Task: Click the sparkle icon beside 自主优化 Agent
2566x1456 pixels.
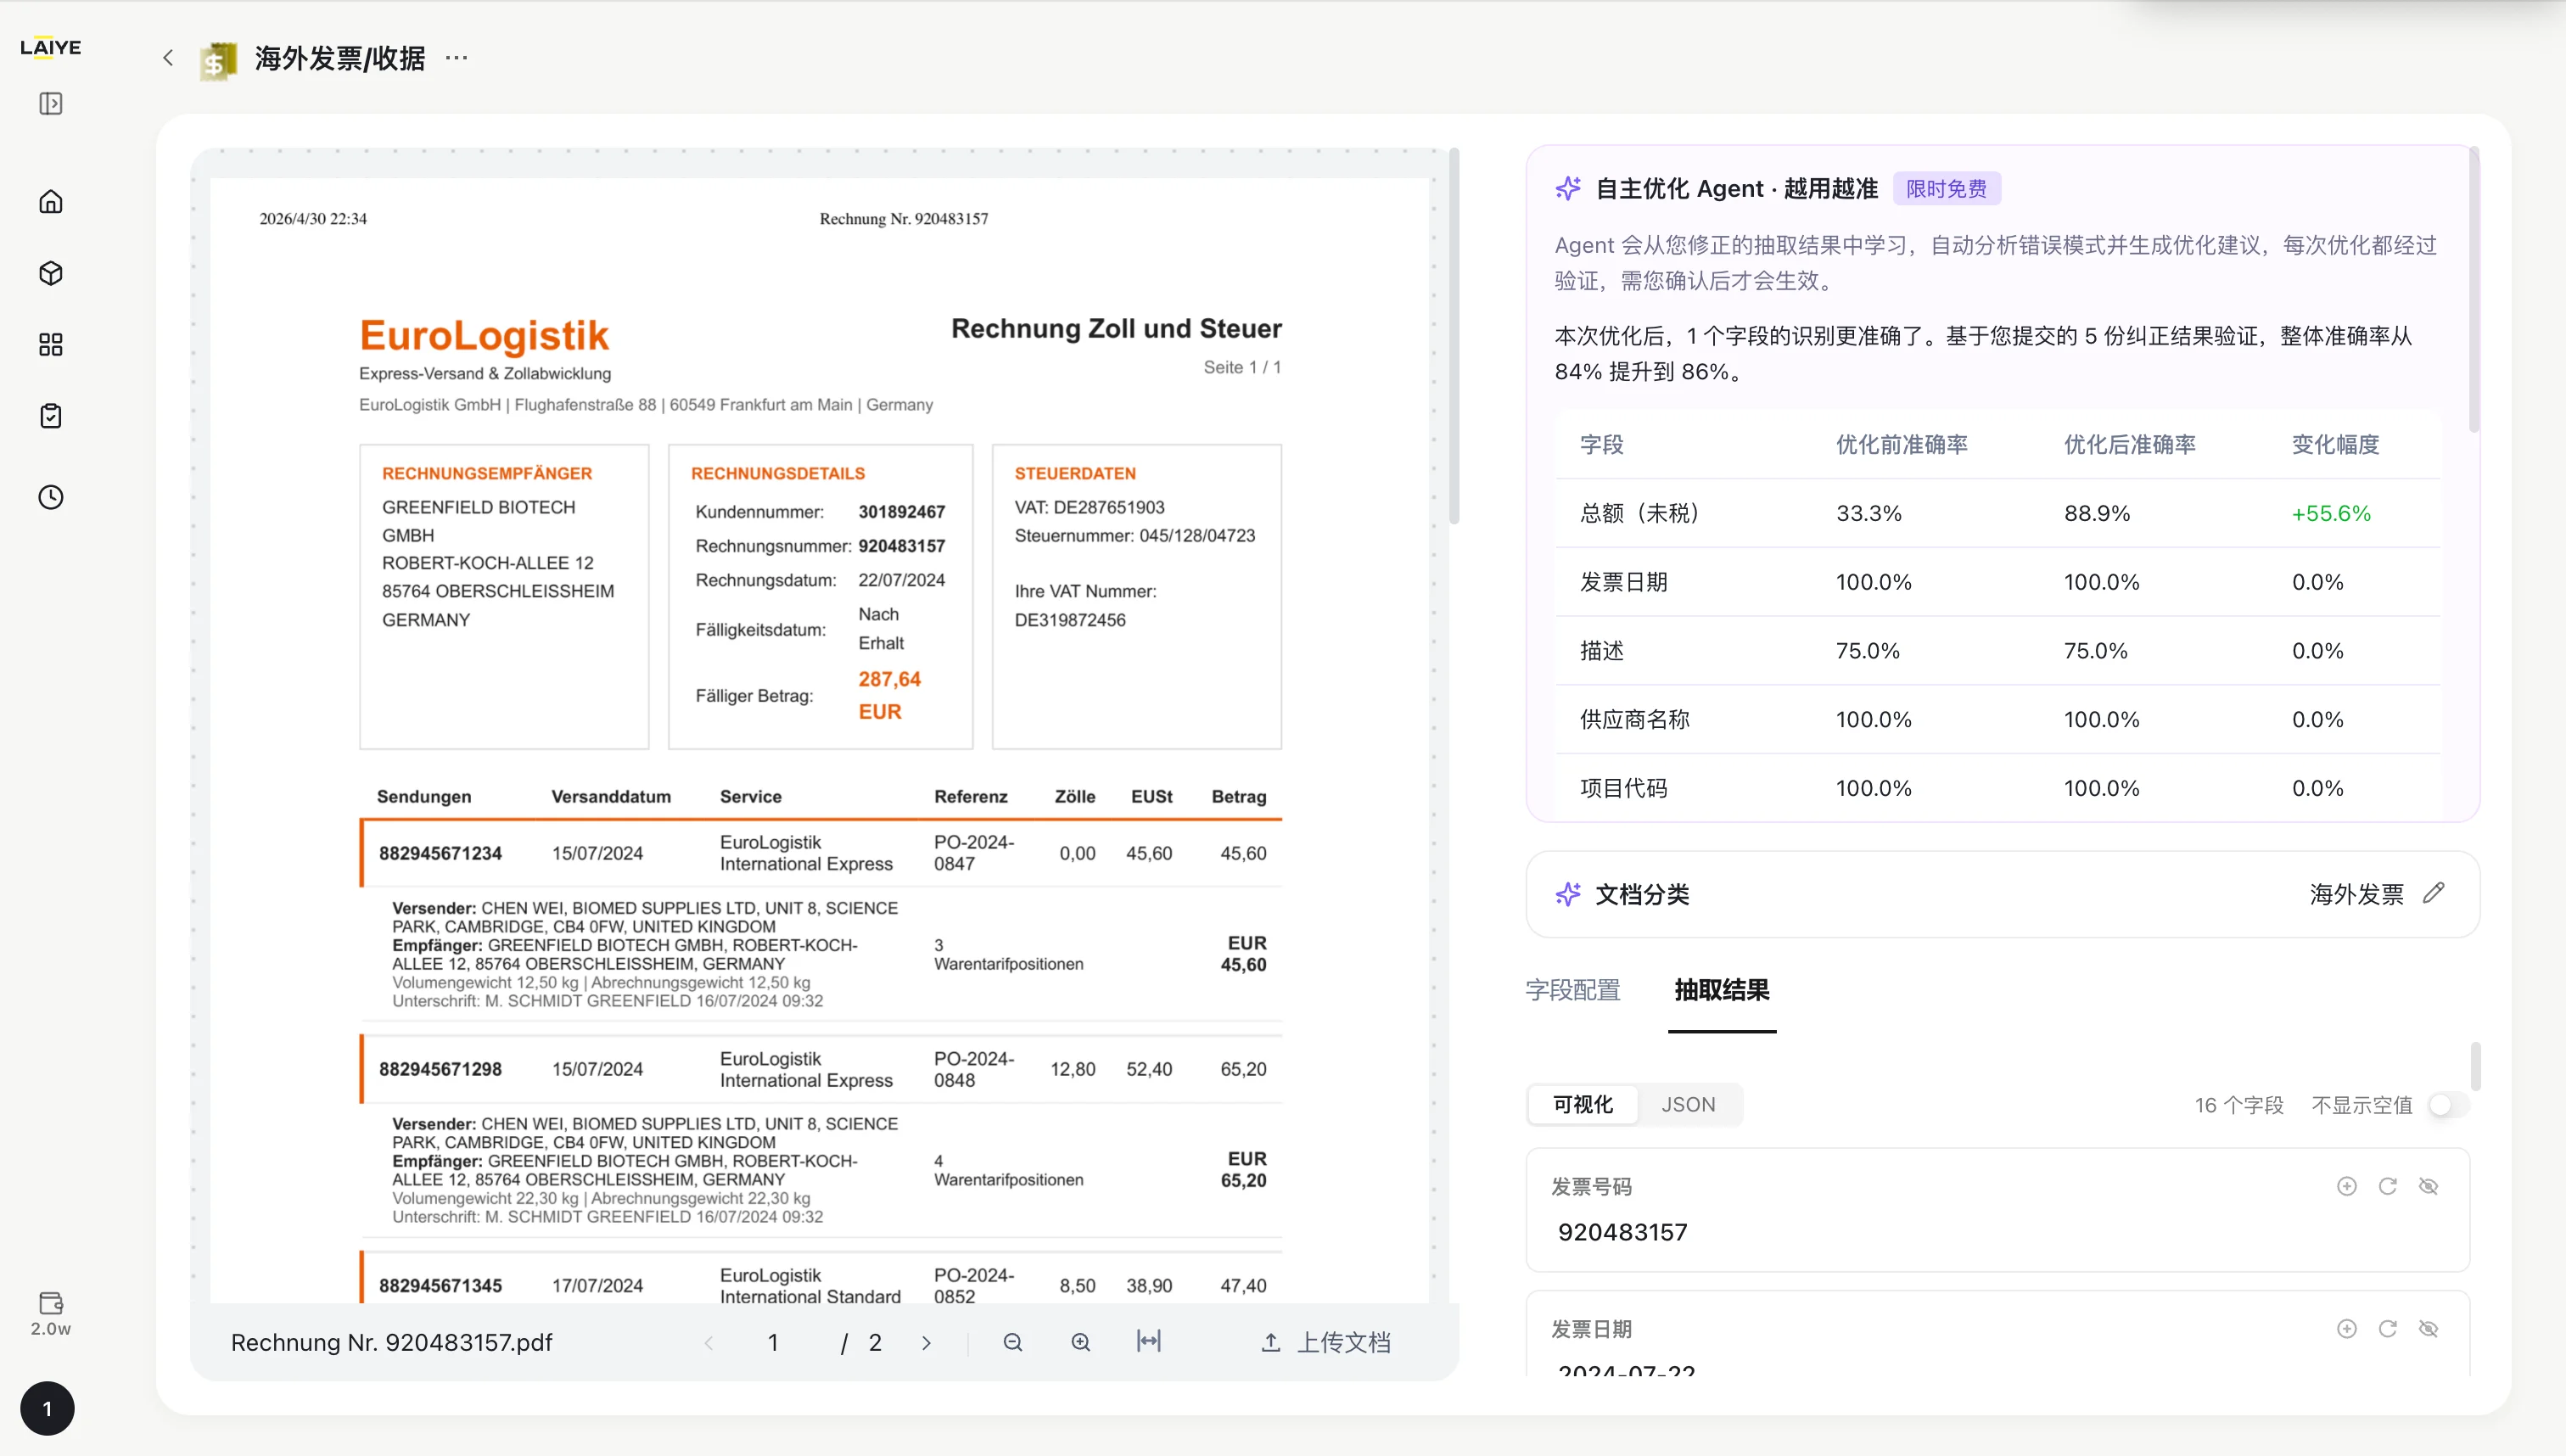Action: click(1568, 188)
